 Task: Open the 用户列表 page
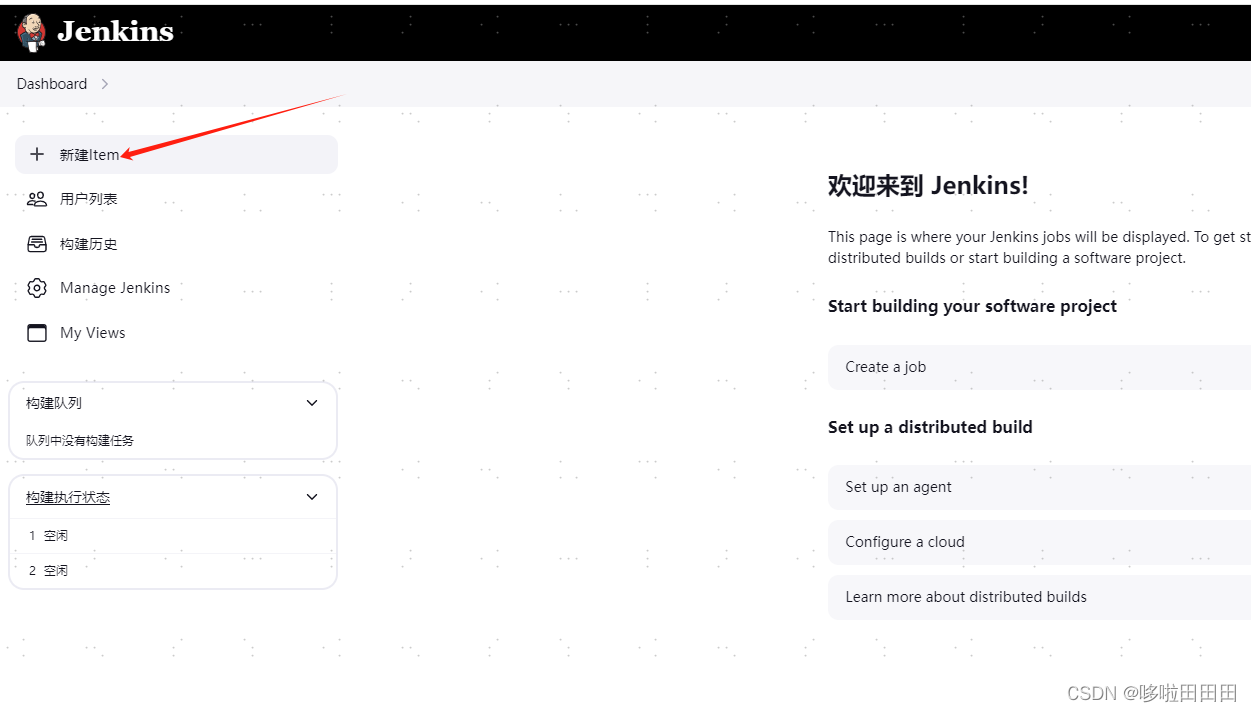coord(90,198)
